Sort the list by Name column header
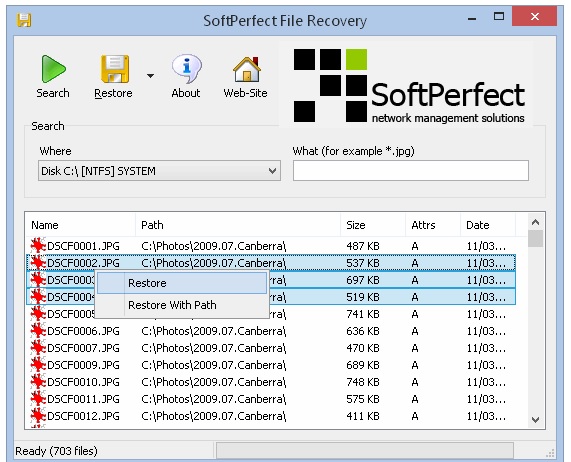This screenshot has height=462, width=571. (x=80, y=225)
